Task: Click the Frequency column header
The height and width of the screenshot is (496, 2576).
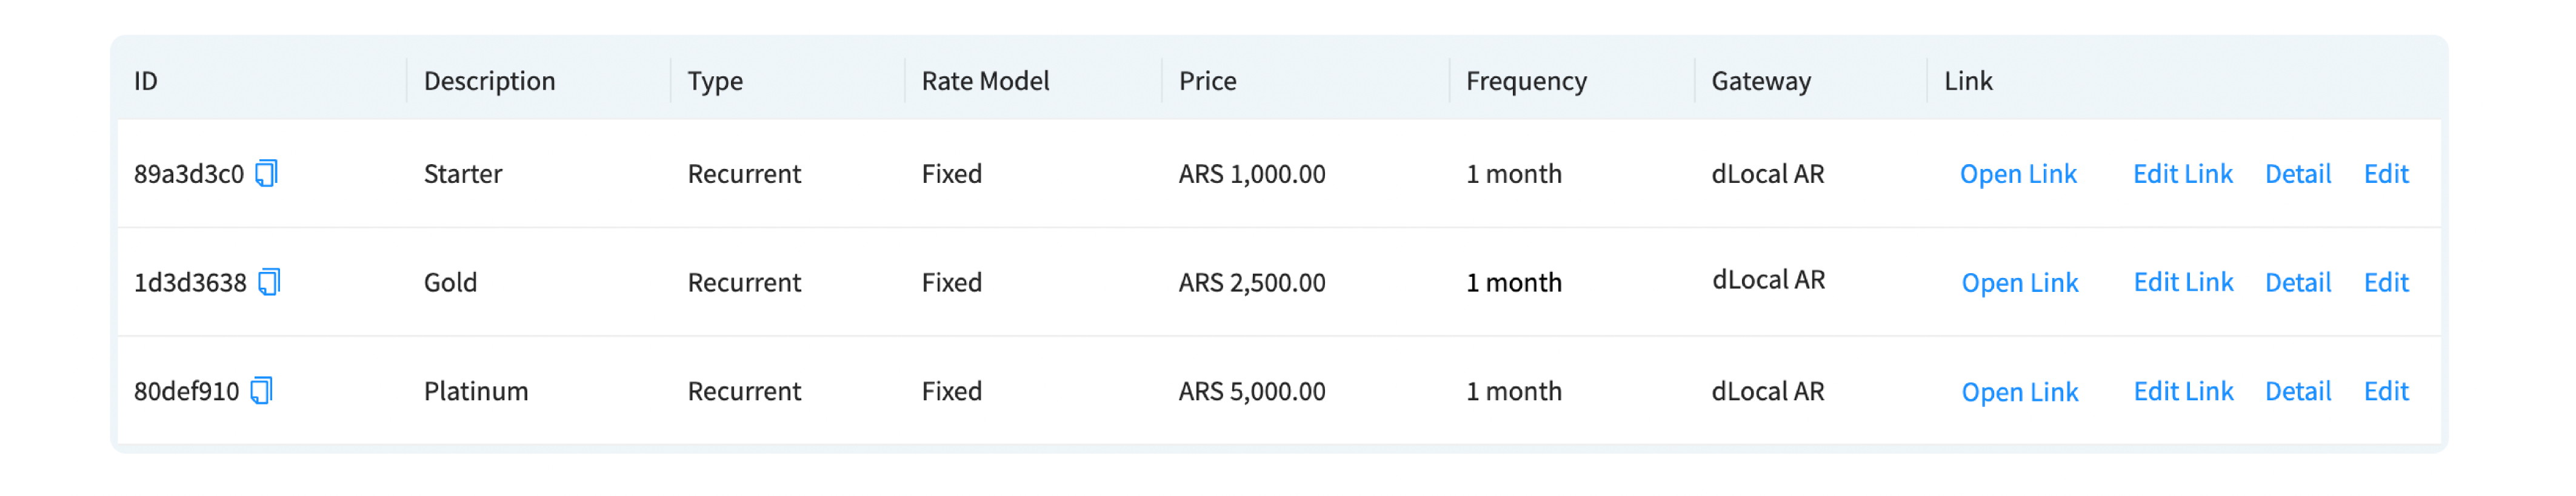Action: coord(1525,81)
